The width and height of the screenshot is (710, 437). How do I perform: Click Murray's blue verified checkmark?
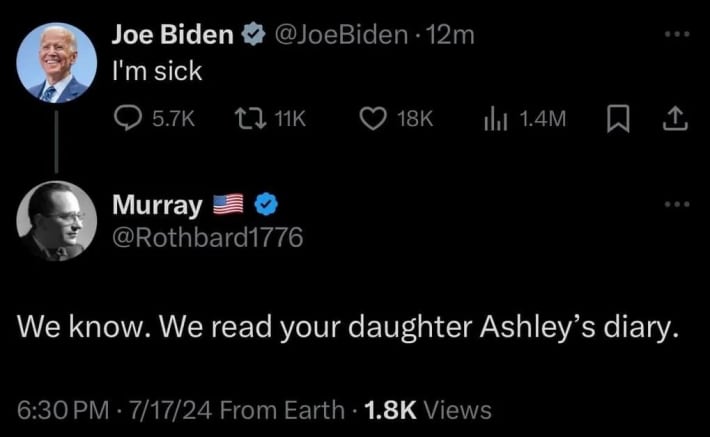coord(266,205)
